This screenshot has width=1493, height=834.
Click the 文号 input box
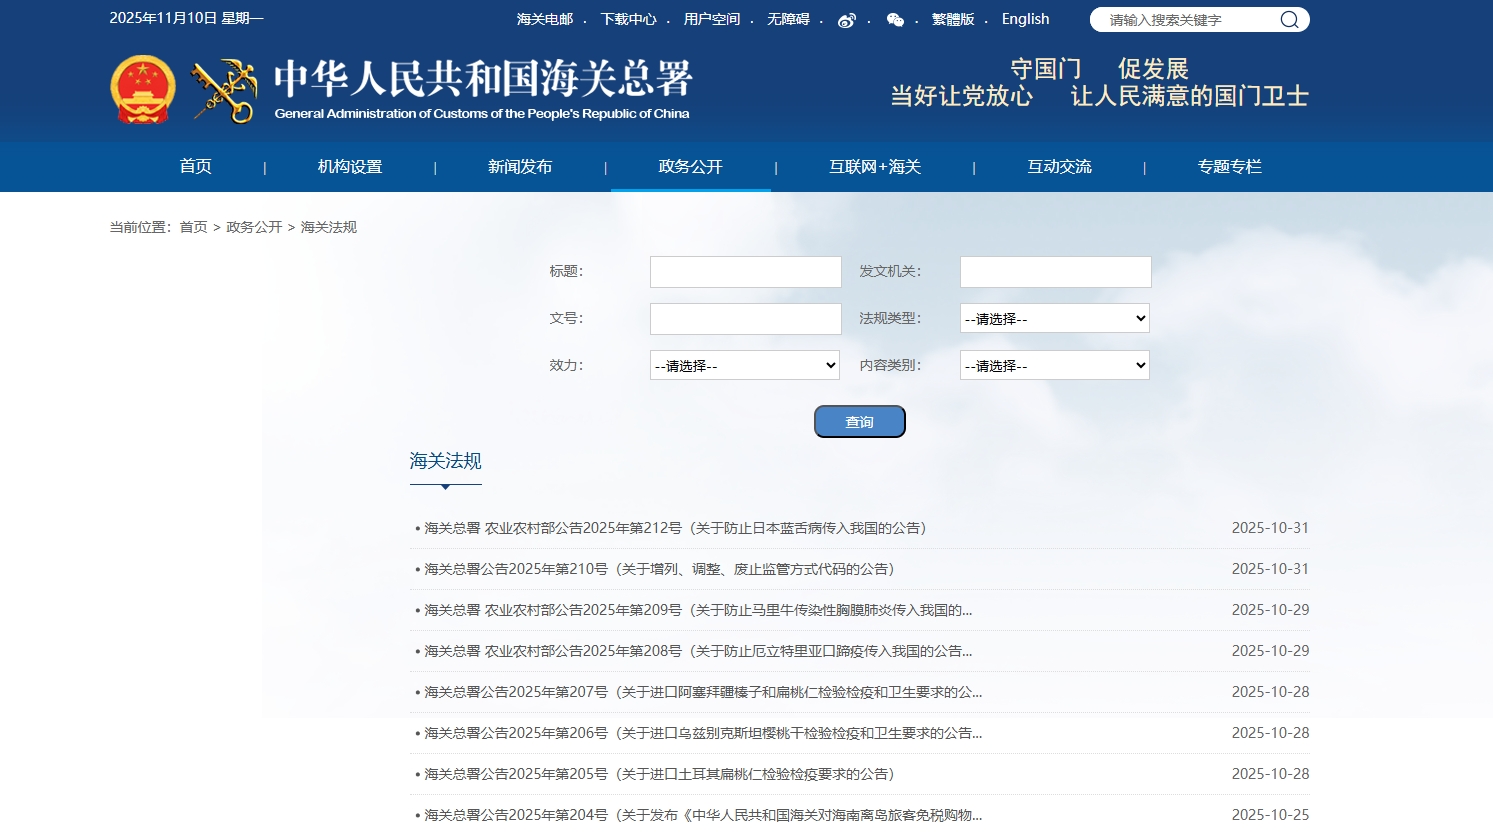point(745,319)
